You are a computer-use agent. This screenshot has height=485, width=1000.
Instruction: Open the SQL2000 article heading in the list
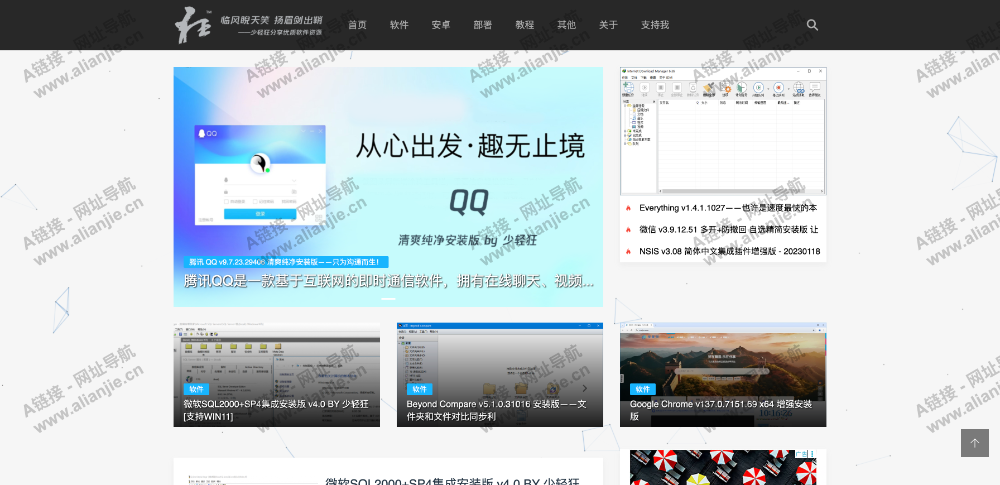[452, 482]
